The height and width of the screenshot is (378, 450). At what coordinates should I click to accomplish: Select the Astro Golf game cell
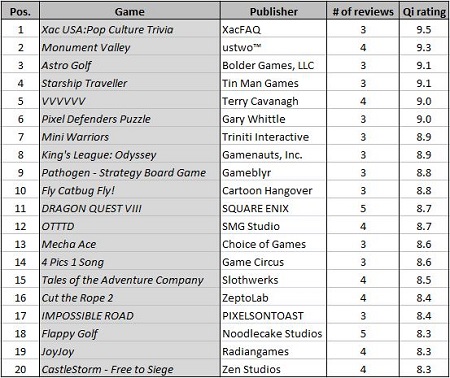point(130,65)
